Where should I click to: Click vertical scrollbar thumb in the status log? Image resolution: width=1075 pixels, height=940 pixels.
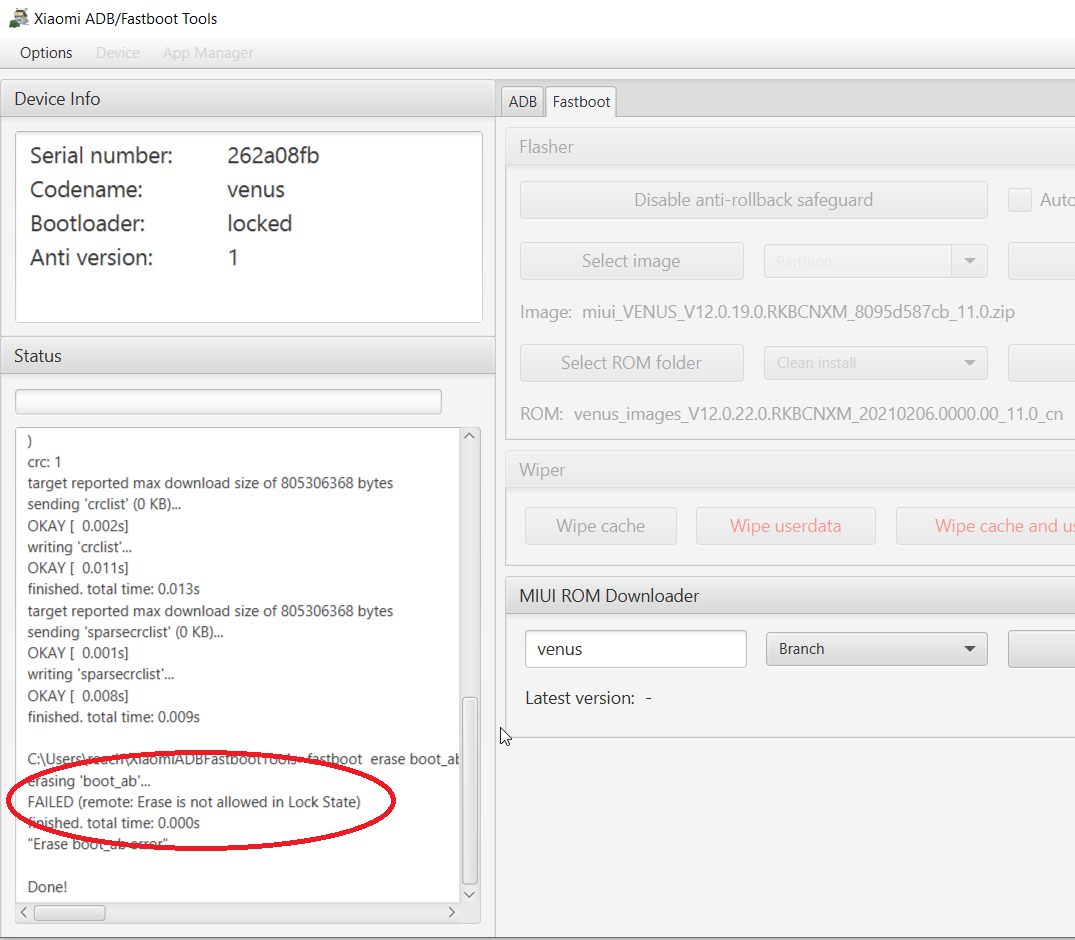tap(470, 791)
